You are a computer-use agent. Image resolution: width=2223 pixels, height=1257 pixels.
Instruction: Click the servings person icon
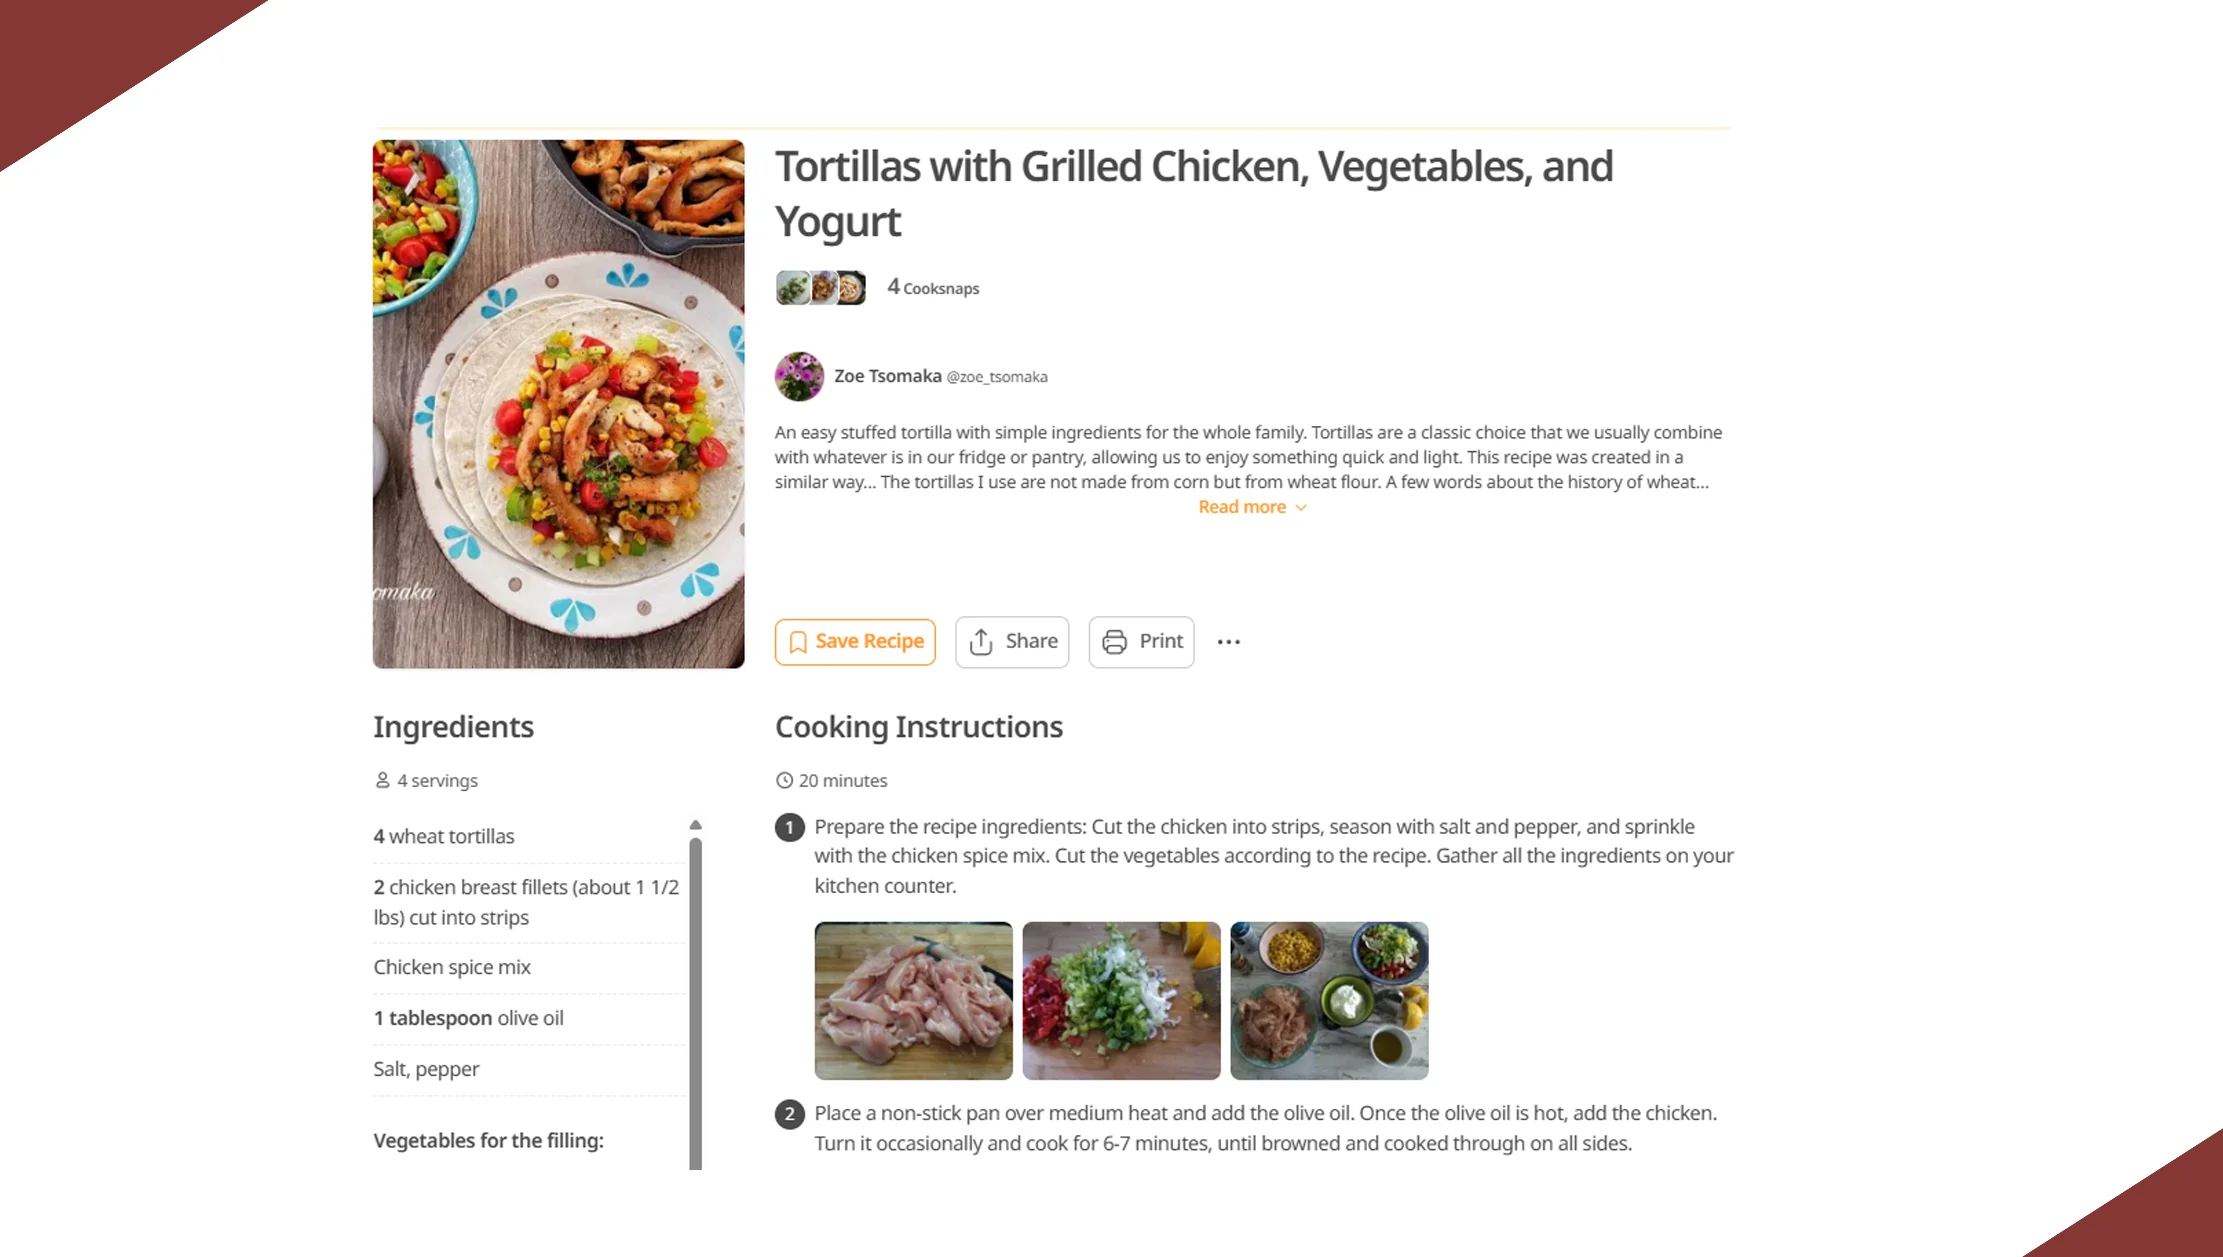382,780
